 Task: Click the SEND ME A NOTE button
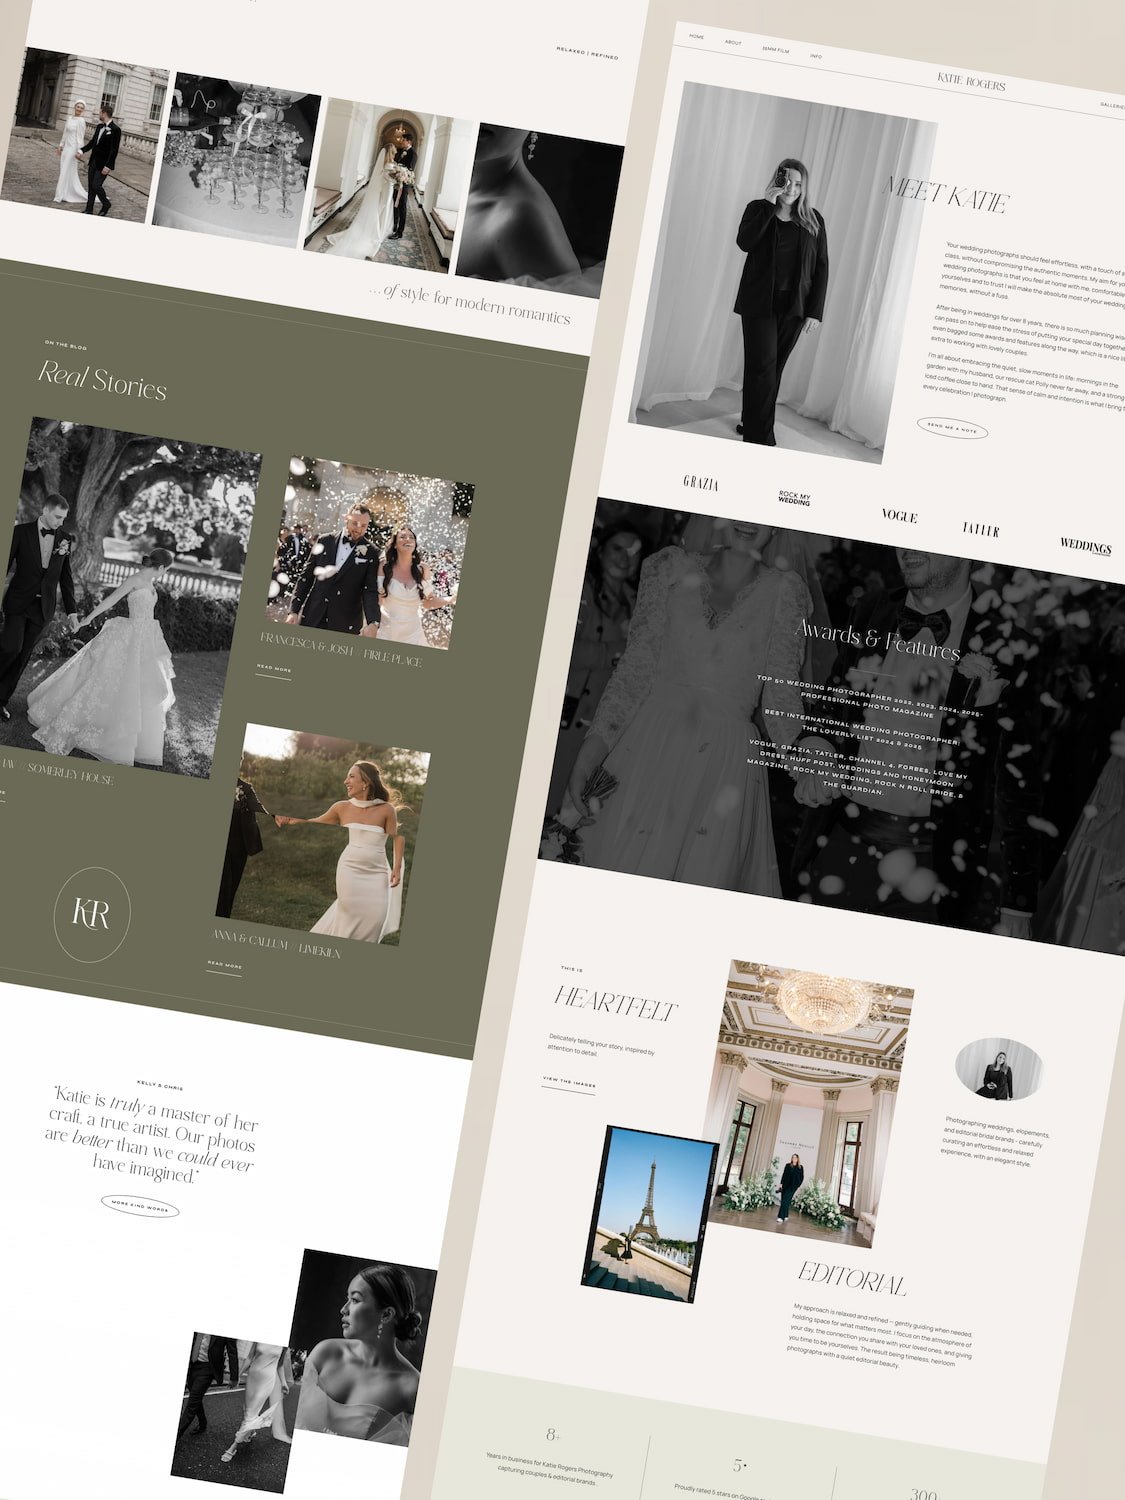pyautogui.click(x=953, y=428)
